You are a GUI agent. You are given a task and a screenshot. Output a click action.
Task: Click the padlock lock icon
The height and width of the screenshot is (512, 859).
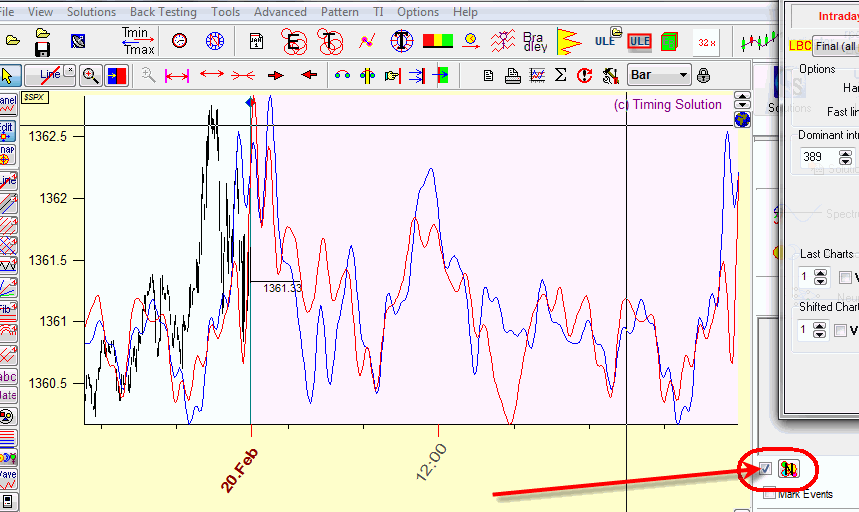(x=703, y=75)
